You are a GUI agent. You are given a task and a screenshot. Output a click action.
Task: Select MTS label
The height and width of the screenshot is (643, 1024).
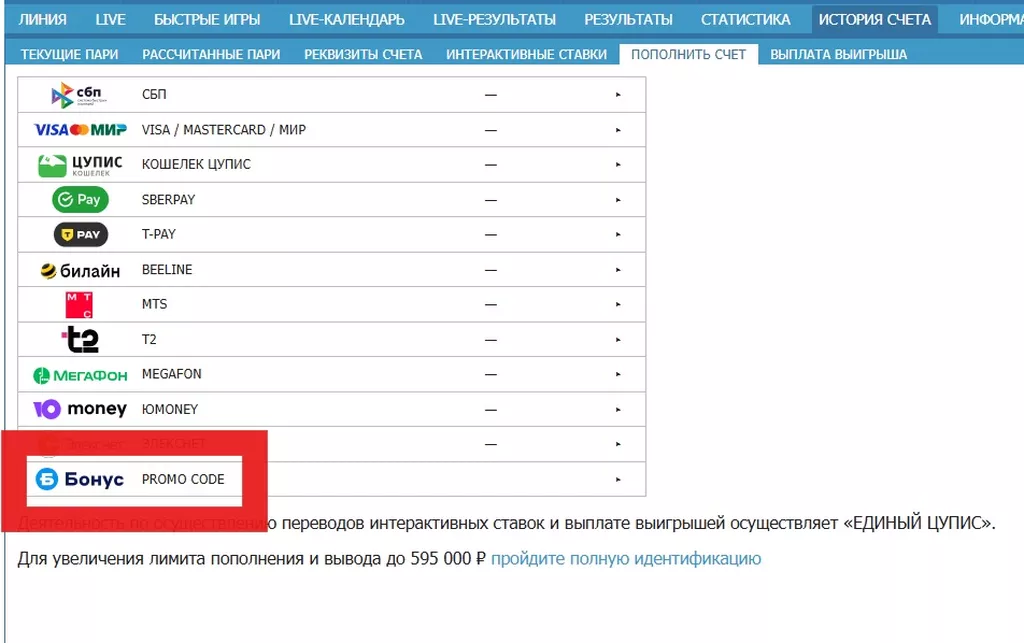click(x=154, y=304)
